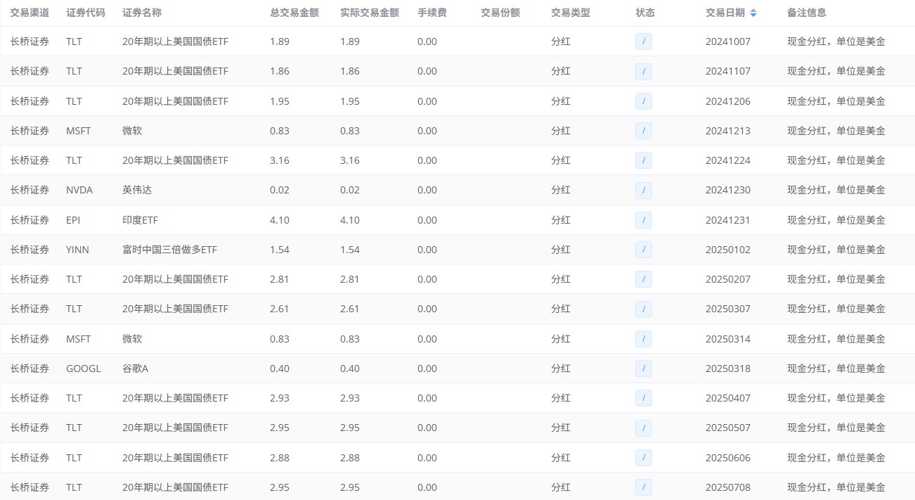Click the status icon in the 20241007 row
Screen dimensions: 915x500
644,41
